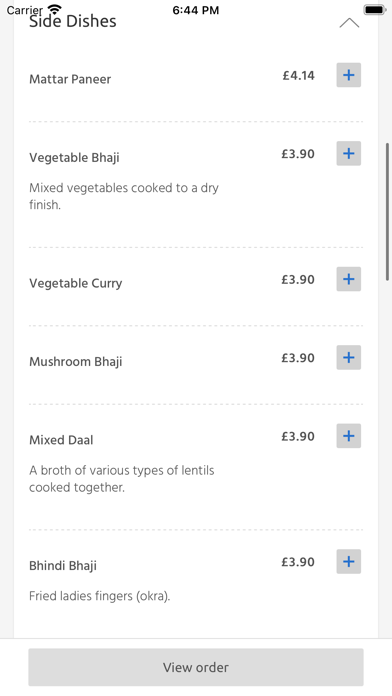Click the £4.14 price of Mattar Paneer
Image resolution: width=392 pixels, height=696 pixels.
tap(299, 75)
